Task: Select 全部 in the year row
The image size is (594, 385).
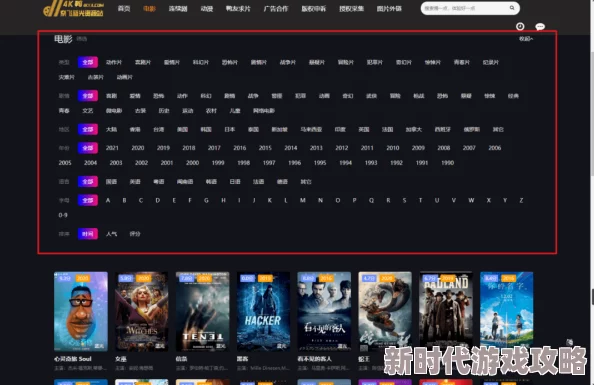Action: (88, 148)
